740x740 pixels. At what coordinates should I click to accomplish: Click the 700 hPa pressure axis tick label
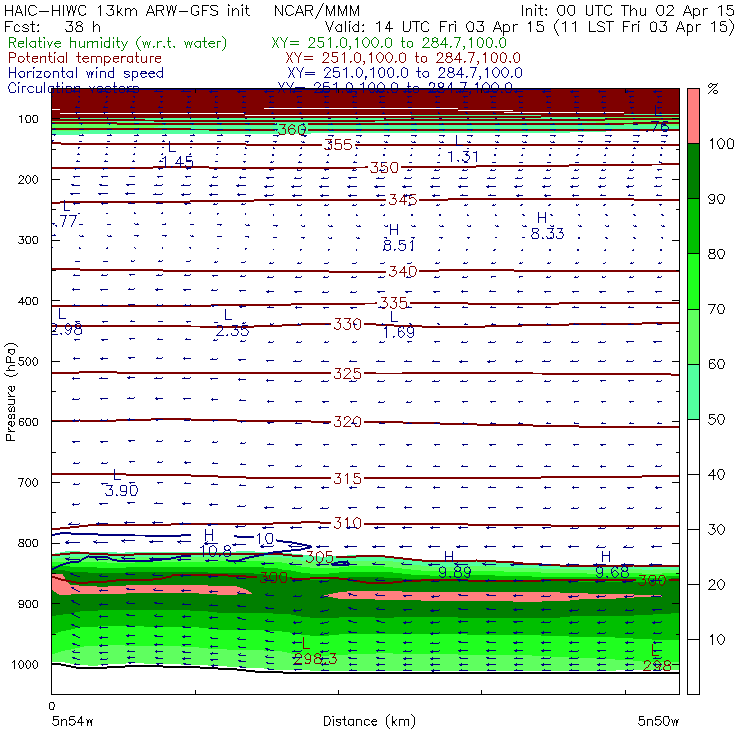coord(28,483)
